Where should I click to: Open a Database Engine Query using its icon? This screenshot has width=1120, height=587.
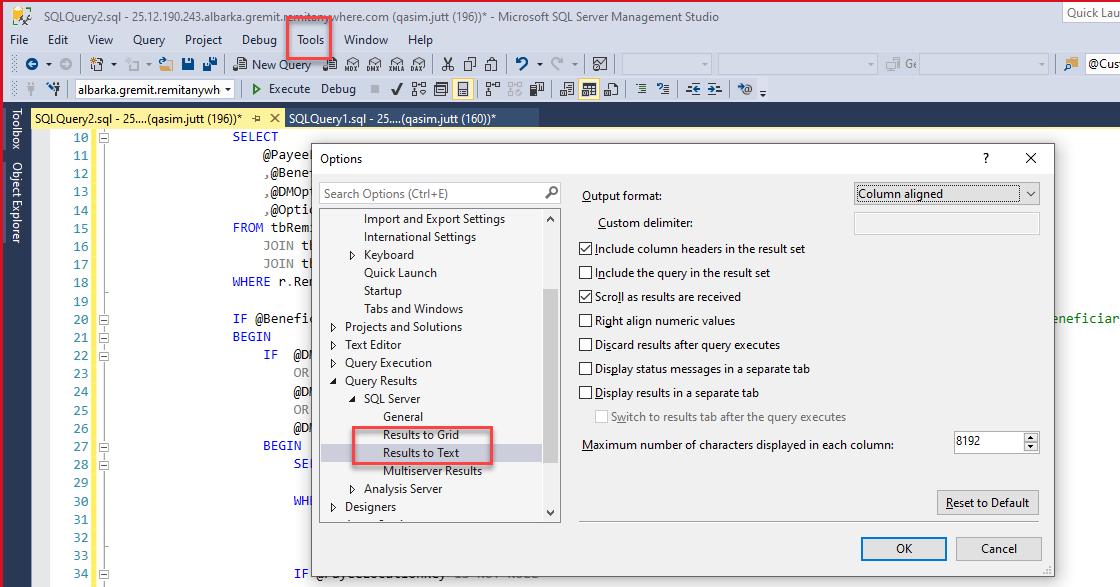coord(330,64)
